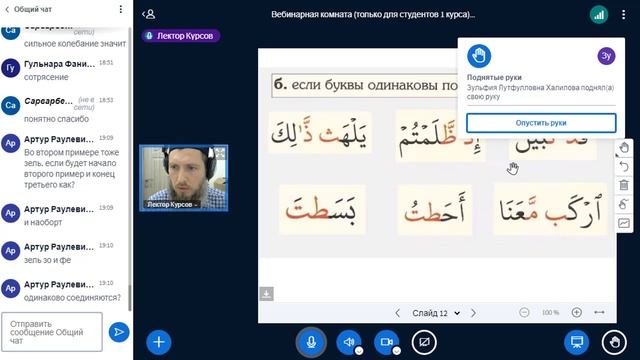Click the Опустить руки button
Image resolution: width=640 pixels, height=360 pixels.
tap(541, 123)
